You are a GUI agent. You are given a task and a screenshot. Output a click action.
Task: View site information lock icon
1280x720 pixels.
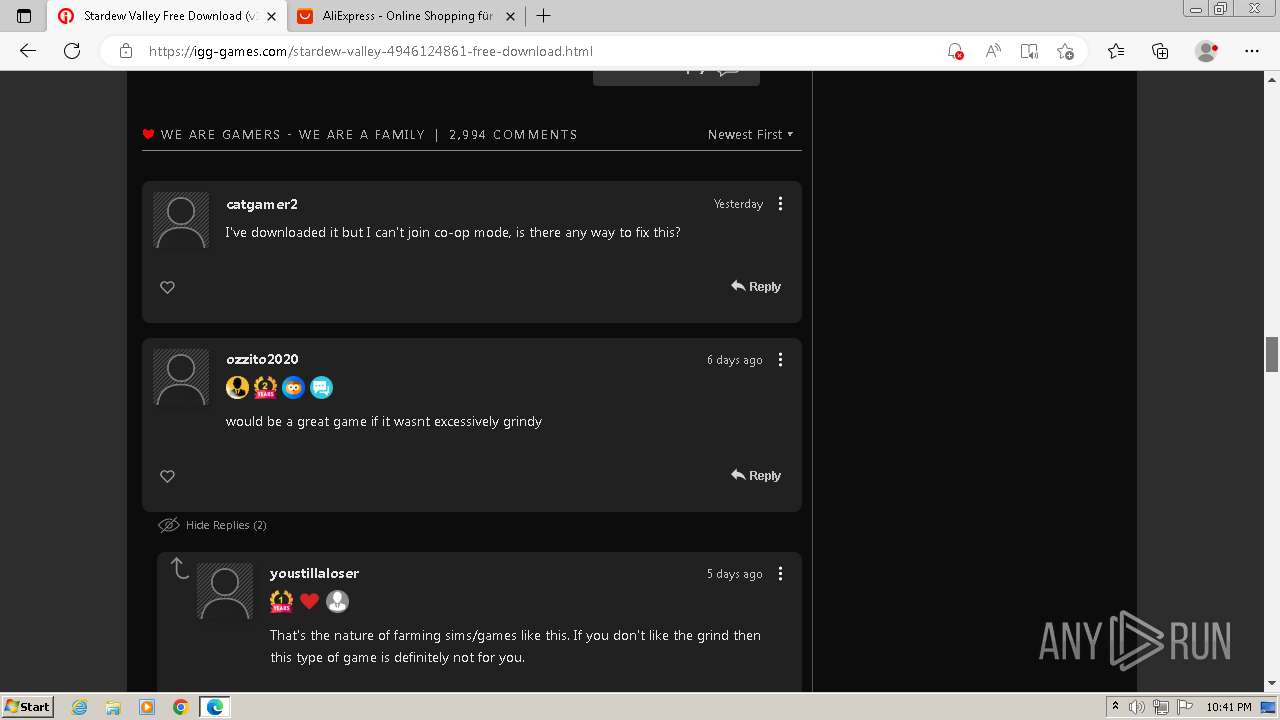126,51
